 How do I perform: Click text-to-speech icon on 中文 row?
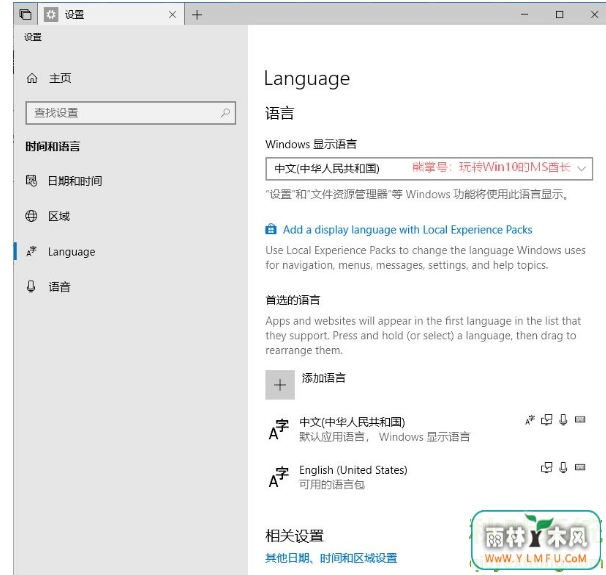546,420
